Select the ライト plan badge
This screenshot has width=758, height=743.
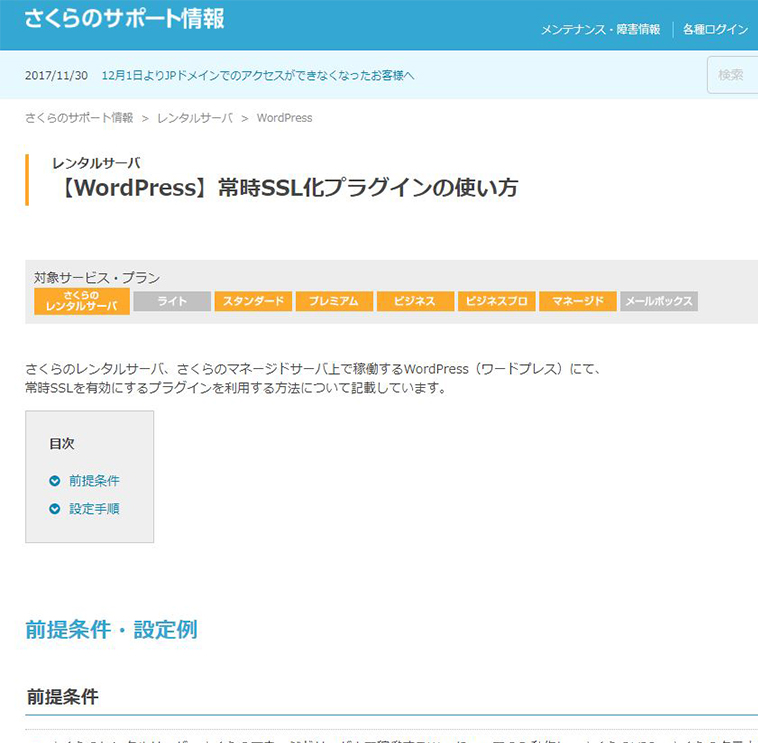[x=172, y=301]
